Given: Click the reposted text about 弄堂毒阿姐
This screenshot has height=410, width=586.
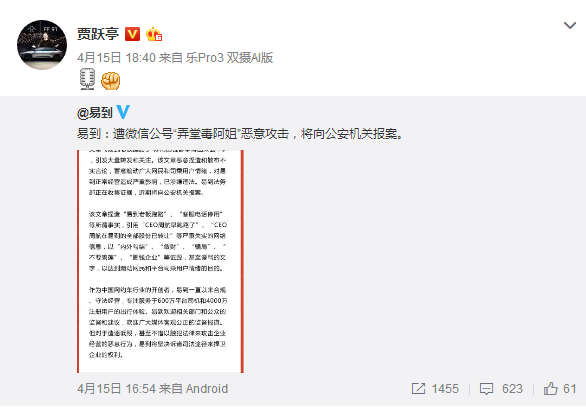Looking at the screenshot, I should (x=241, y=133).
